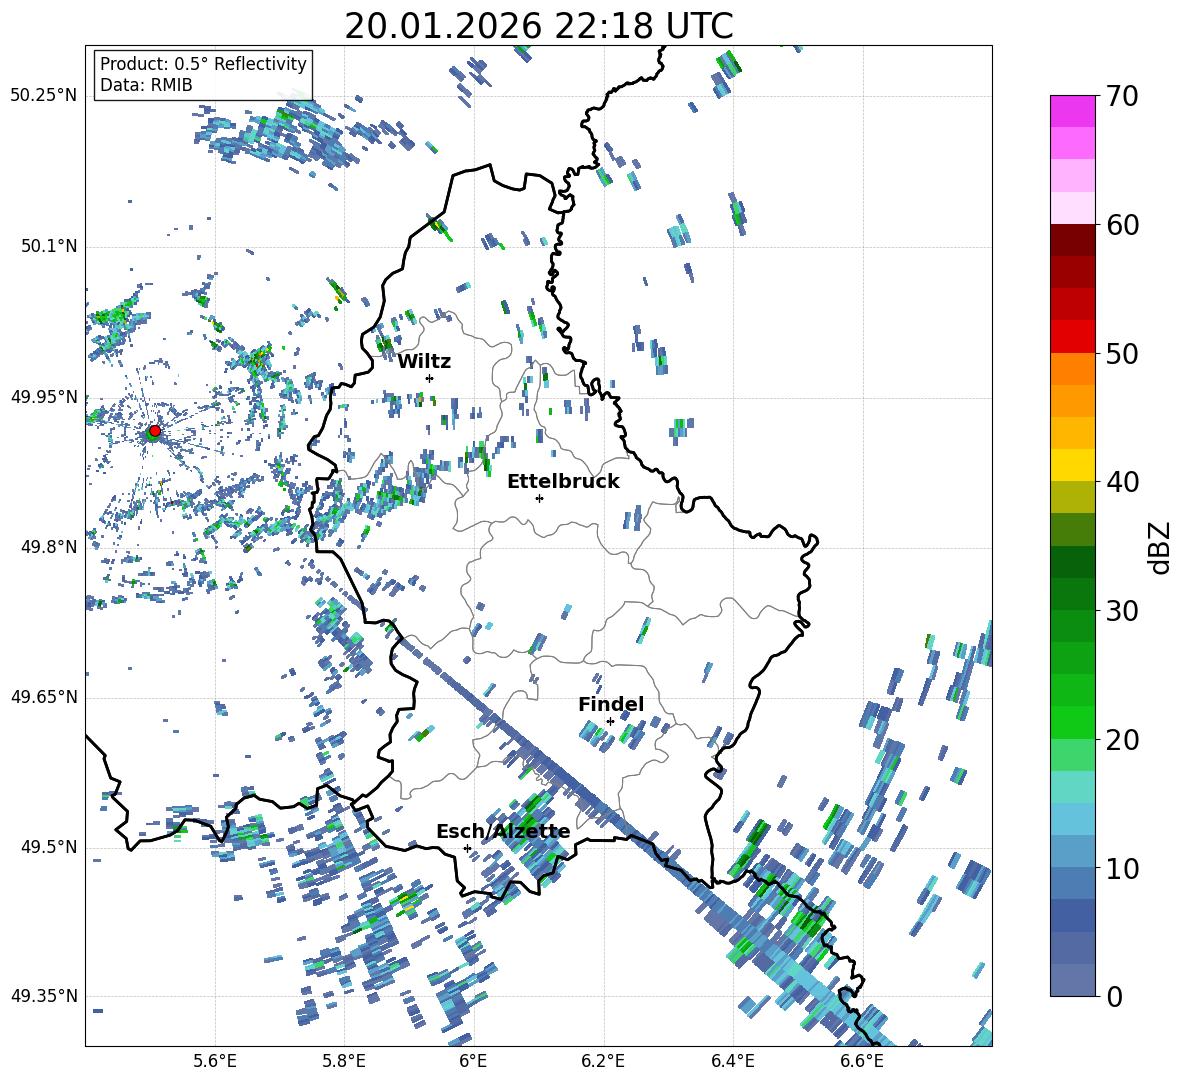Click the 60 colorbar tick value
Screen dimensions: 1184x1081
(x=1122, y=225)
